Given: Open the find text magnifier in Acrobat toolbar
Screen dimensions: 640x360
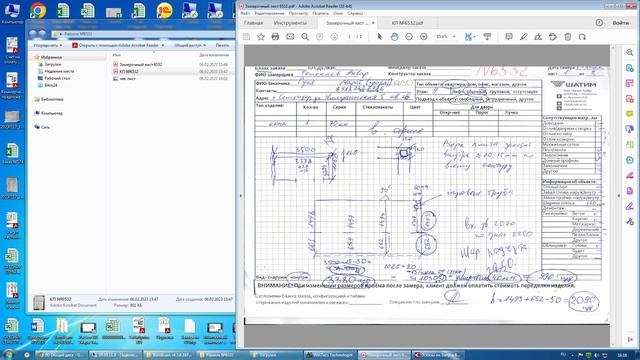Looking at the screenshot, I should pyautogui.click(x=305, y=37).
